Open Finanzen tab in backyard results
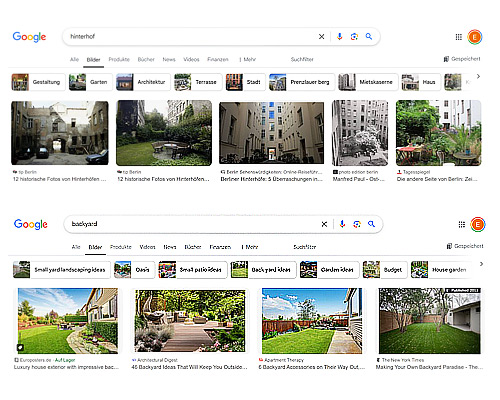 point(220,247)
